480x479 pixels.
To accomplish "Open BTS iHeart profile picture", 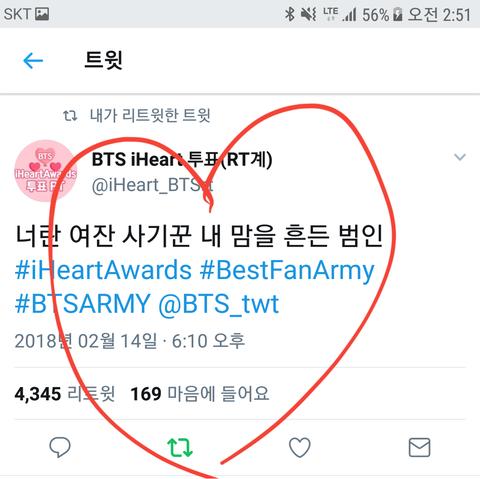I will coord(46,171).
